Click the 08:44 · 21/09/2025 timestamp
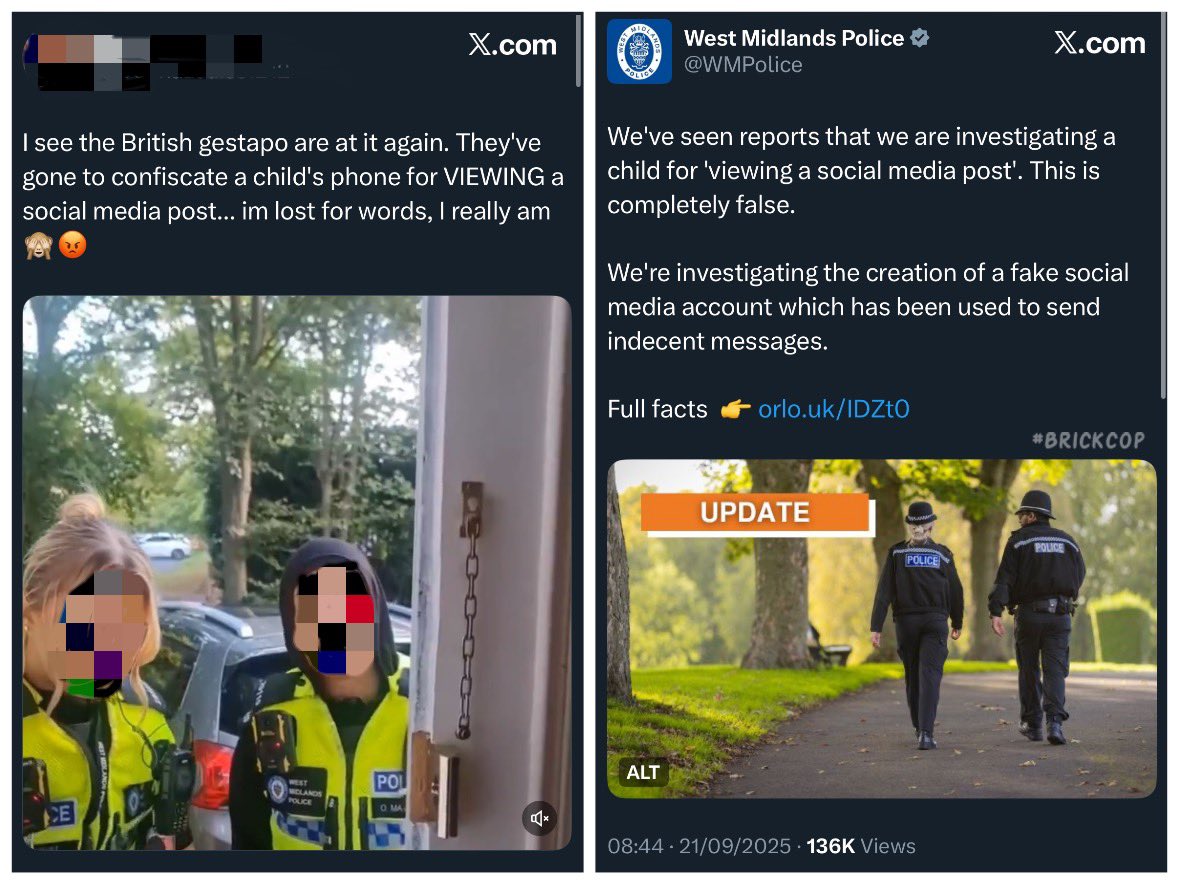 699,847
